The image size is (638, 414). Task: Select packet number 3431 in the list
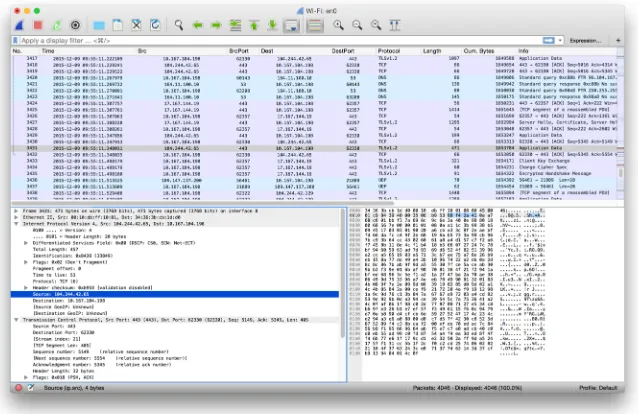click(315, 148)
